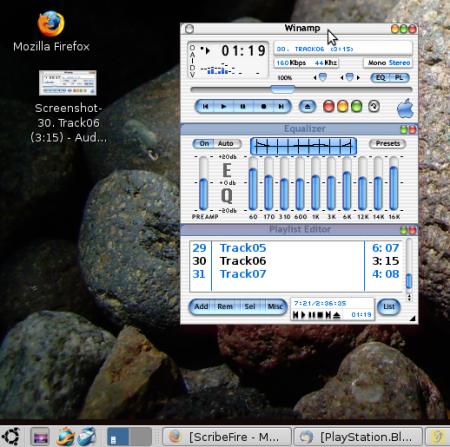The width and height of the screenshot is (450, 447).
Task: Click the 310 Hz equalizer band slider
Action: [x=284, y=183]
